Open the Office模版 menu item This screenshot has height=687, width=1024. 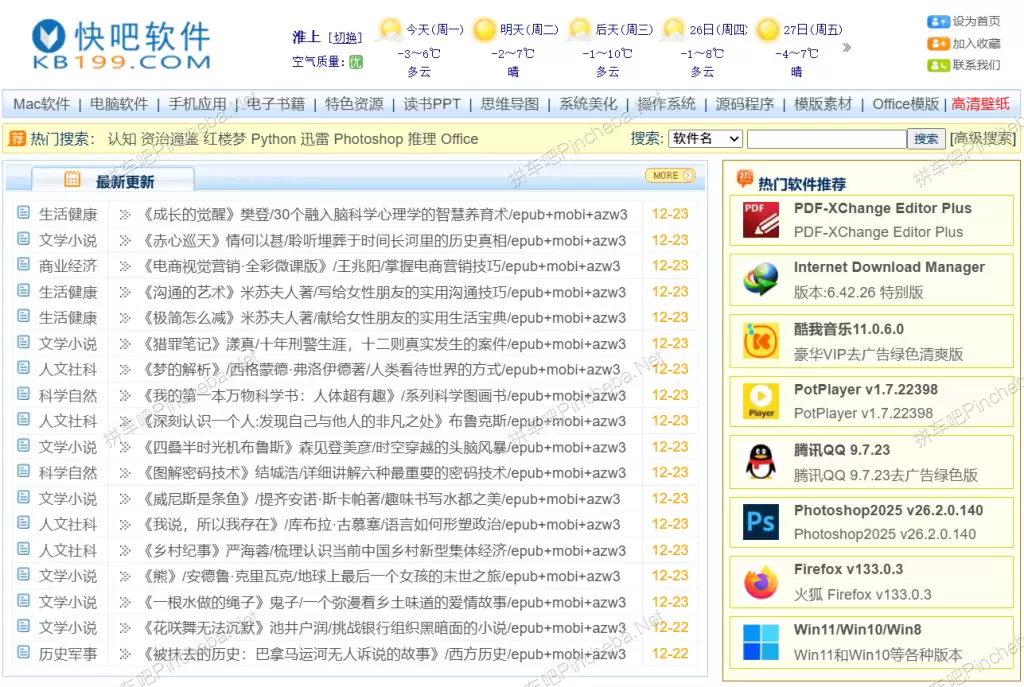(906, 104)
